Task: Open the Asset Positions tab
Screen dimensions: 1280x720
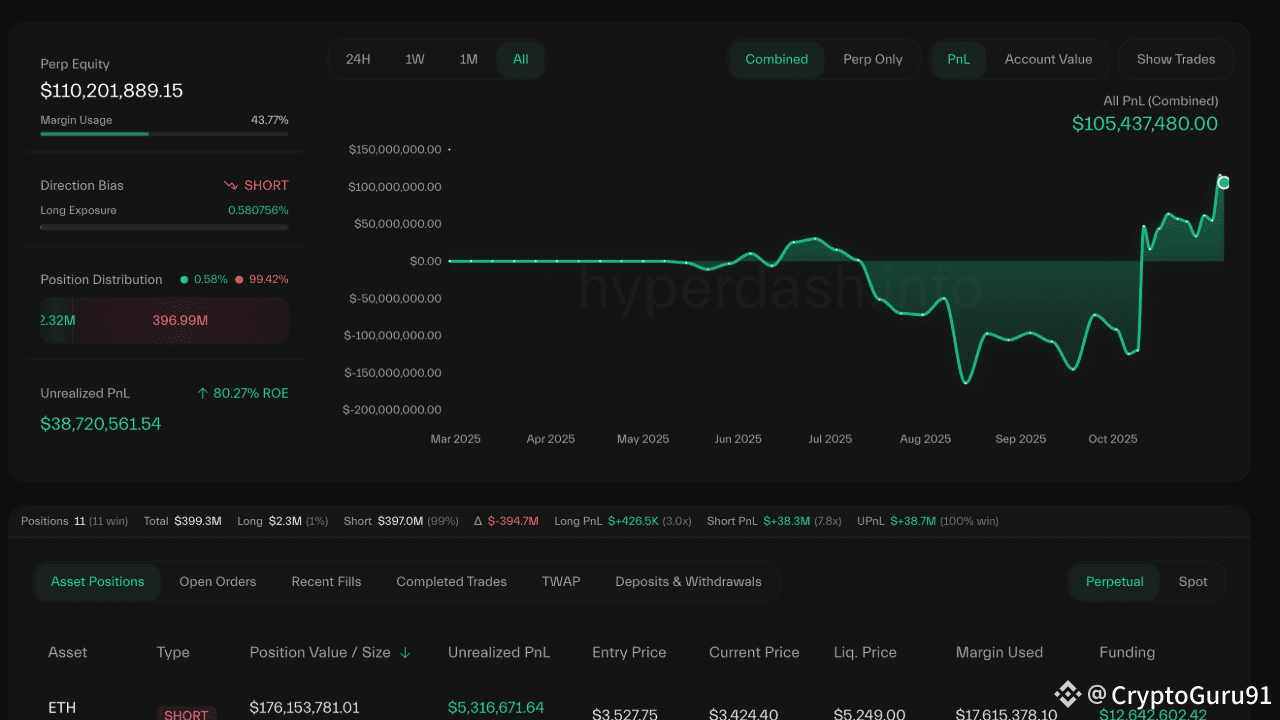Action: click(x=98, y=581)
